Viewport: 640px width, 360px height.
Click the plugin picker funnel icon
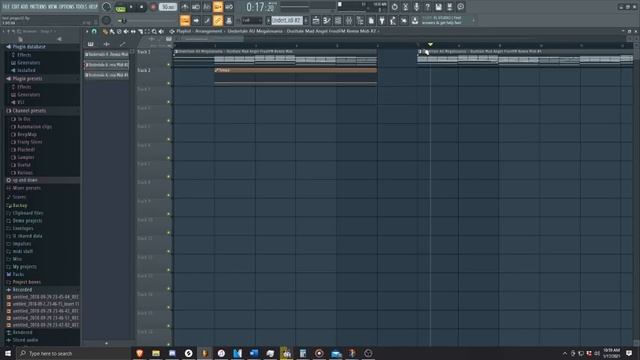pos(382,20)
